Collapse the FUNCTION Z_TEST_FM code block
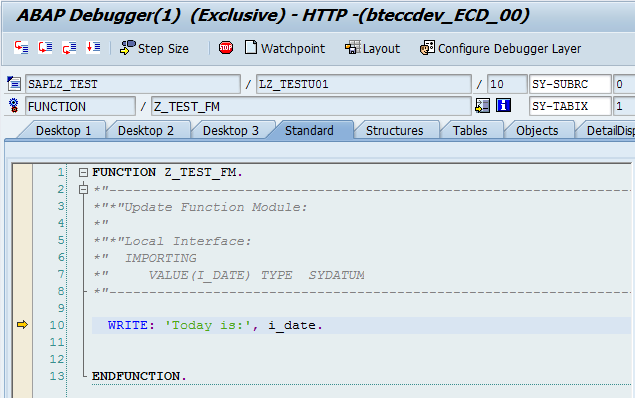Image resolution: width=635 pixels, height=398 pixels. coord(83,172)
